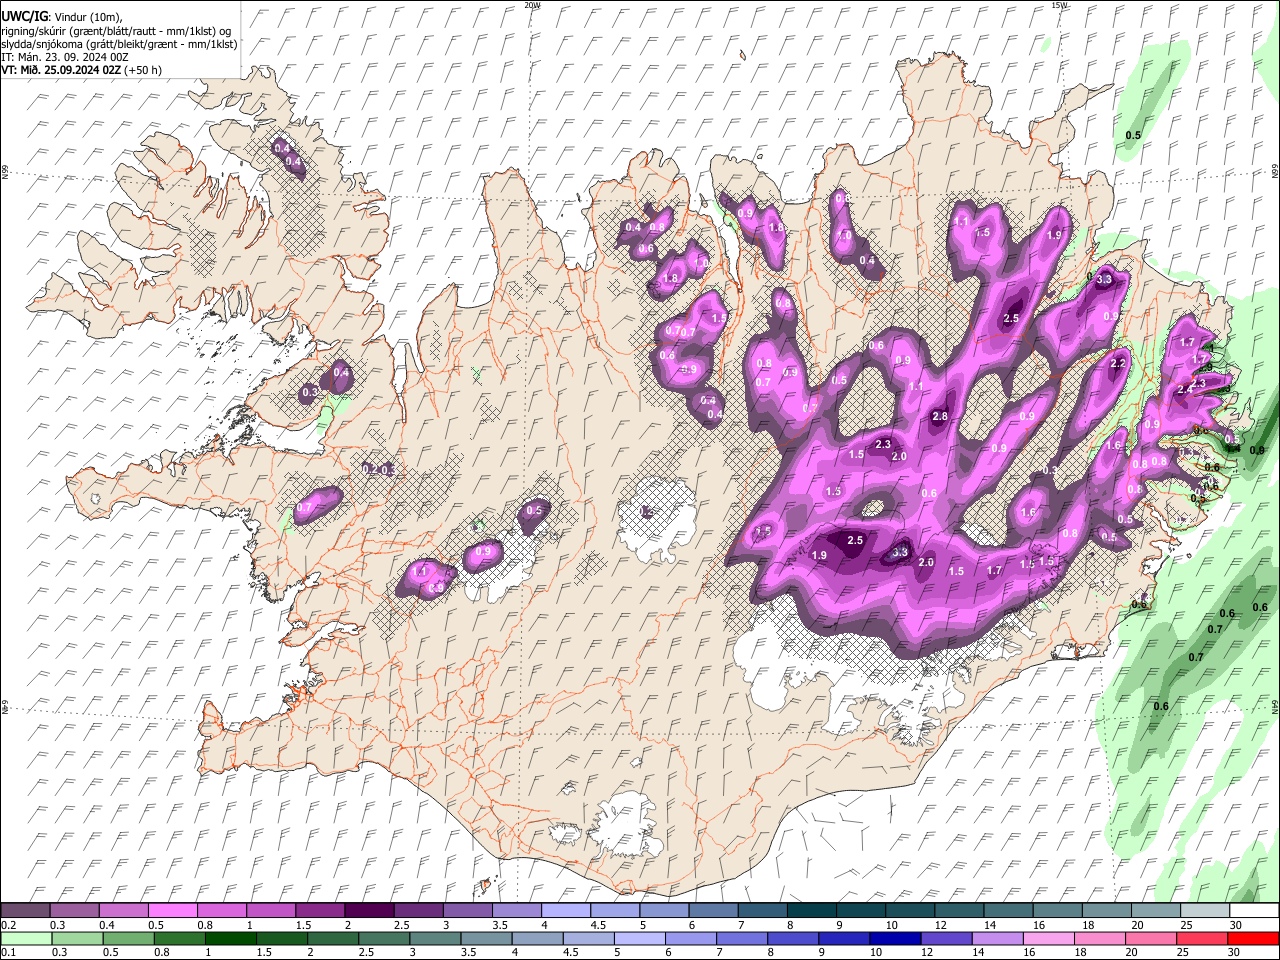This screenshot has height=960, width=1280.
Task: Click the light green rain swatch between 0.1 and 0.3
Action: 27,938
